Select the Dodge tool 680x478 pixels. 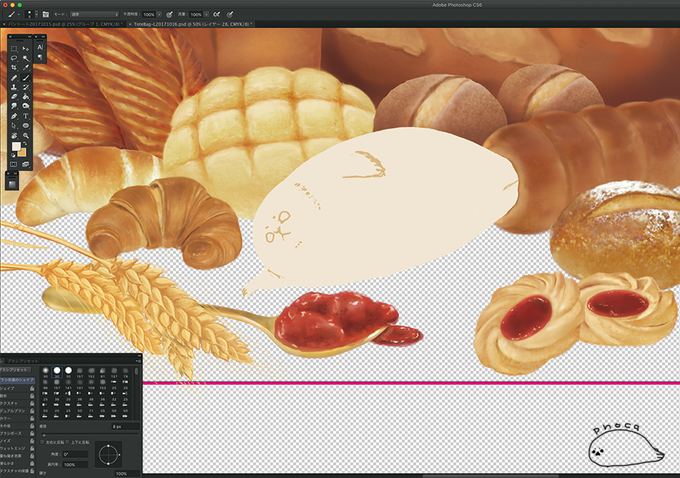[26, 106]
